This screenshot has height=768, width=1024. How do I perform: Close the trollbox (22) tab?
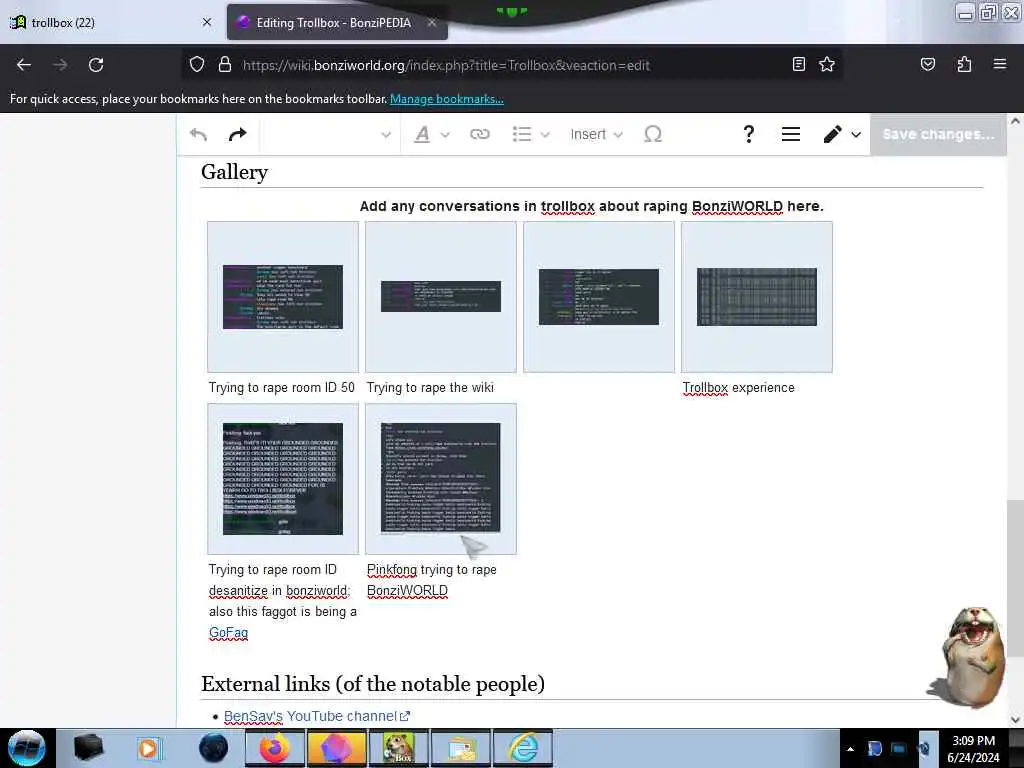[x=207, y=22]
